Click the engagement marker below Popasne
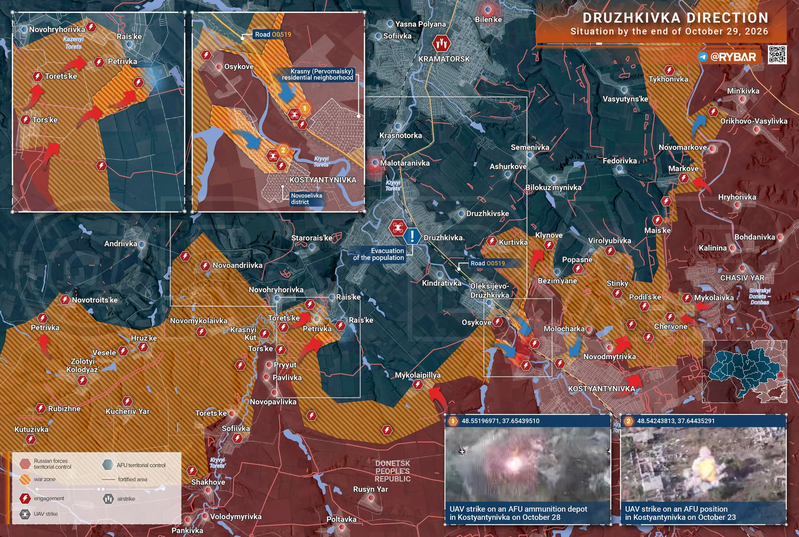The image size is (799, 537). tap(577, 268)
